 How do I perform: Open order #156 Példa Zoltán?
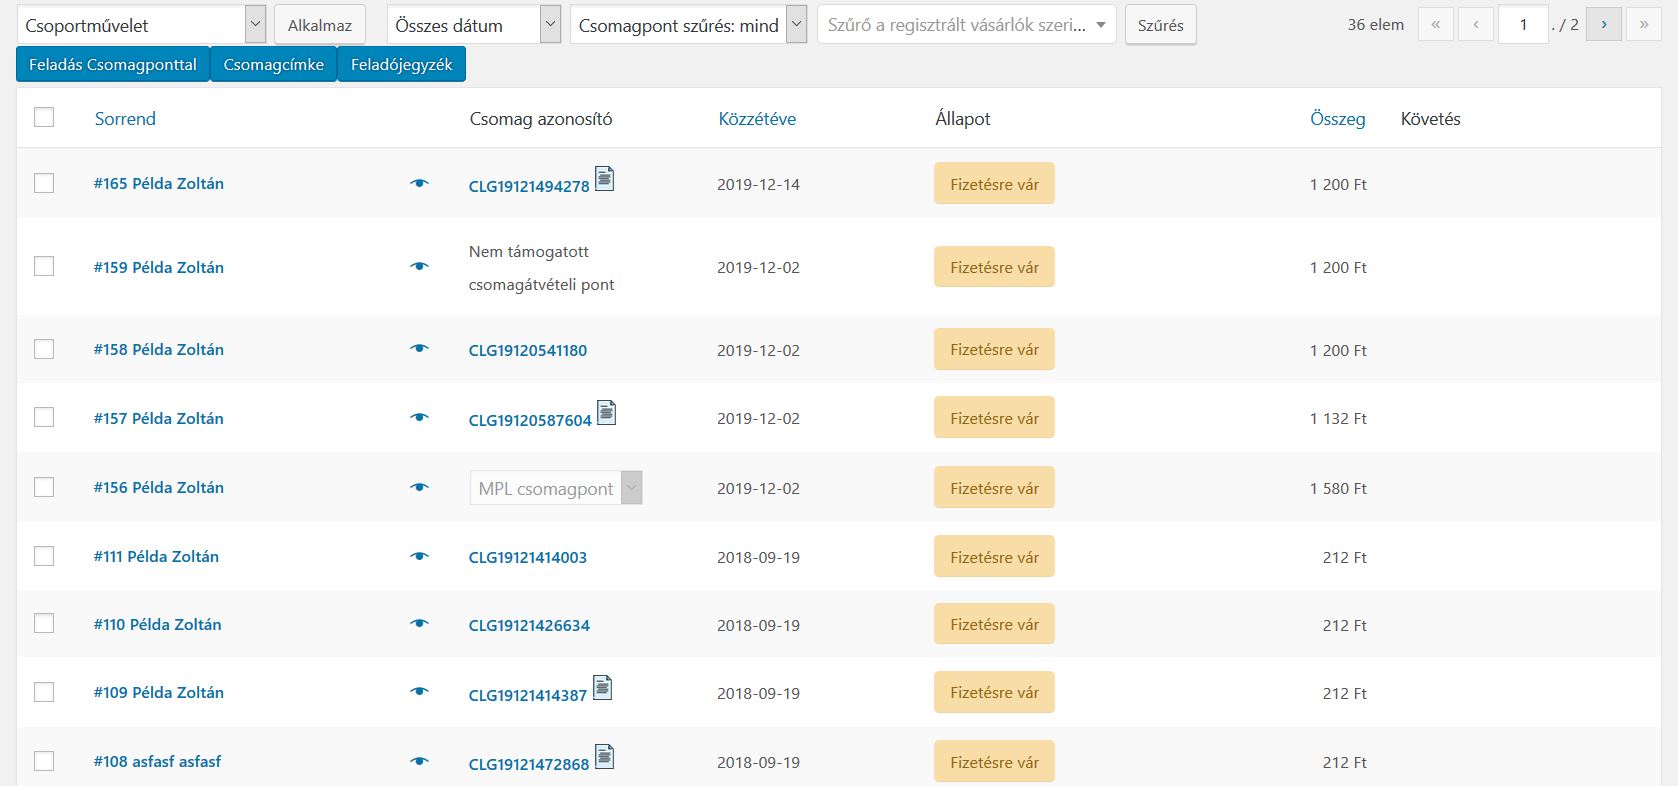coord(159,487)
